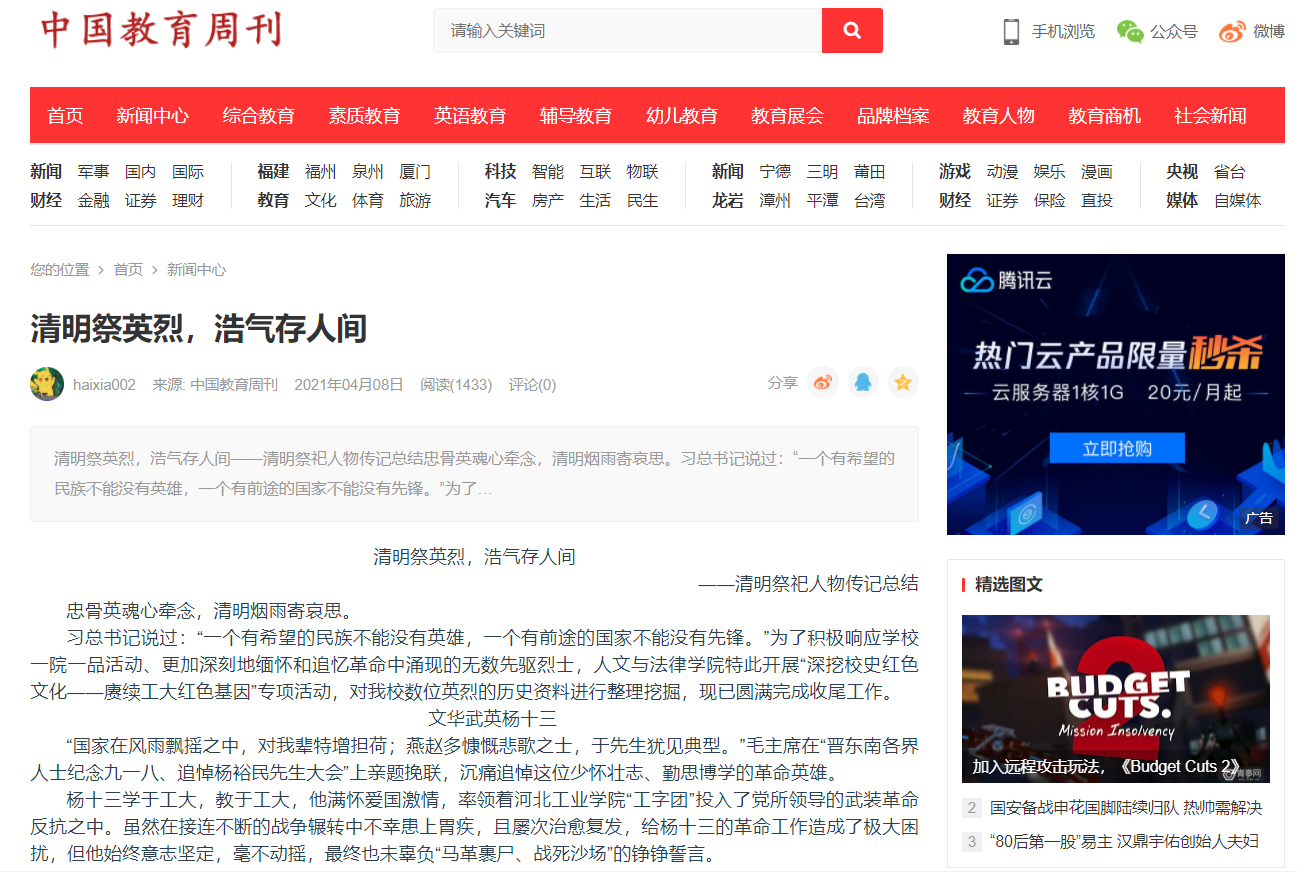
Task: Open the WeChat 公众号 icon
Action: 1130,31
